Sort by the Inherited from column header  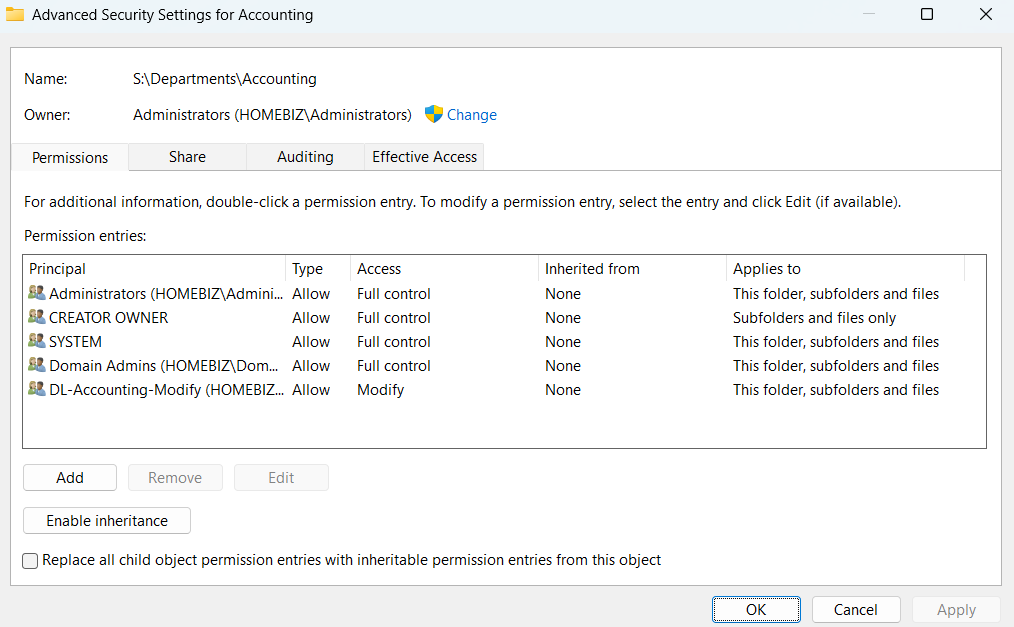[x=632, y=269]
